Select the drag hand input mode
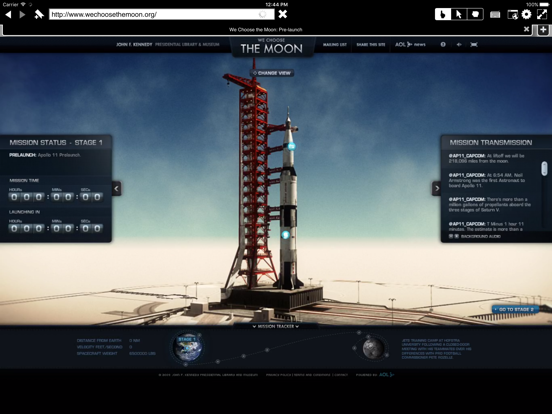This screenshot has height=414, width=552. 475,14
